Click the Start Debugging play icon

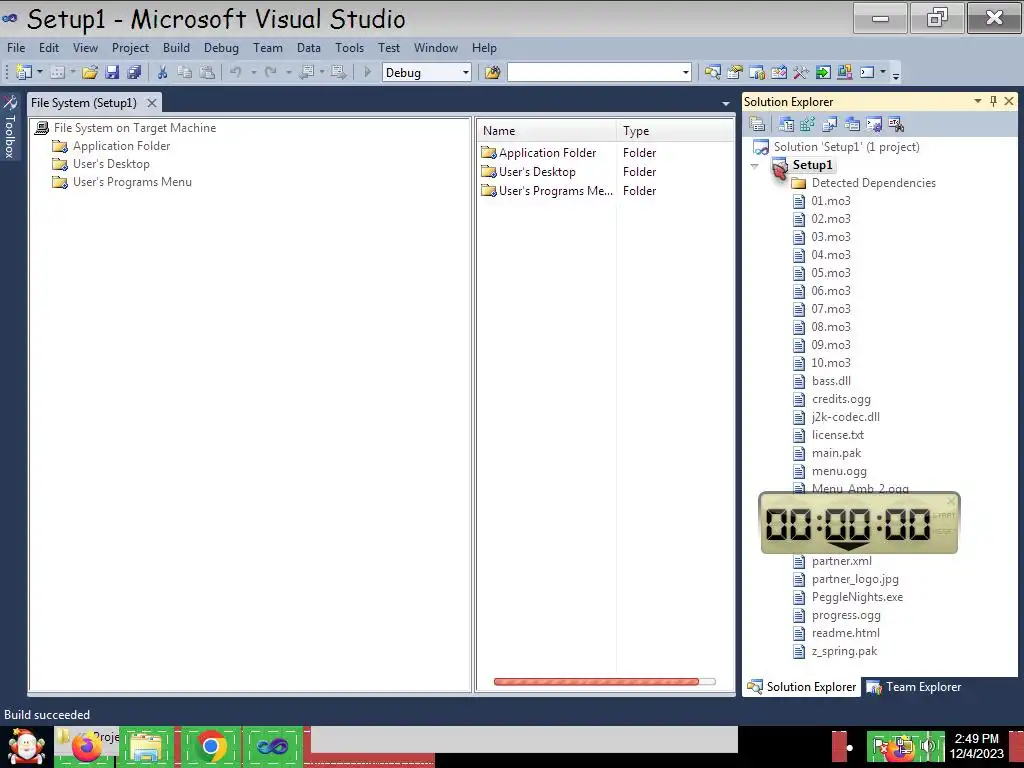368,72
